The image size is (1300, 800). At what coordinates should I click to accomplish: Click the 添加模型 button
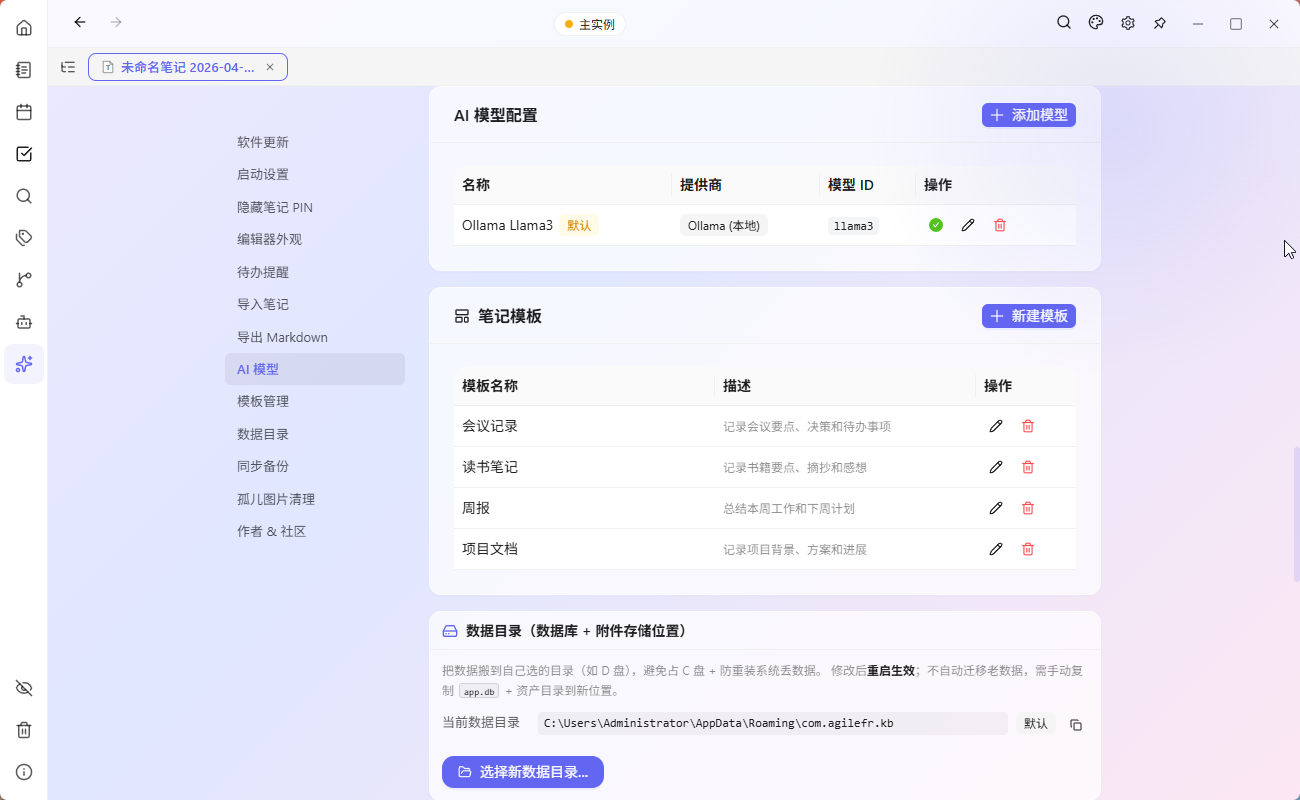click(1028, 115)
